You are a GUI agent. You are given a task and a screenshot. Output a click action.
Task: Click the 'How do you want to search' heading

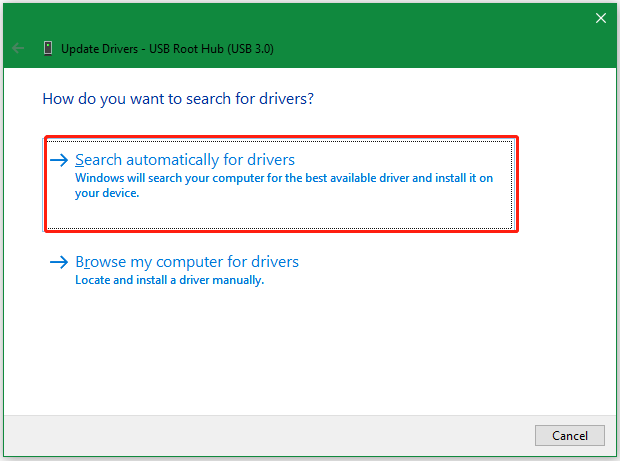176,100
